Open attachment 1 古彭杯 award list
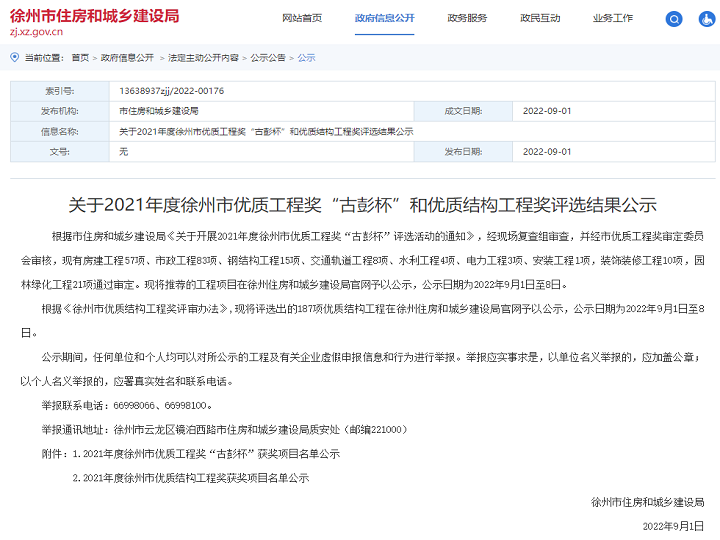Image resolution: width=720 pixels, height=540 pixels. point(211,453)
